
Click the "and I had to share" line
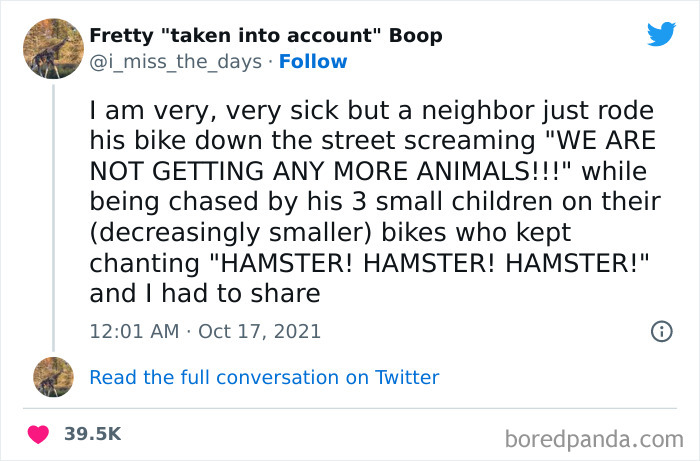[x=204, y=293]
